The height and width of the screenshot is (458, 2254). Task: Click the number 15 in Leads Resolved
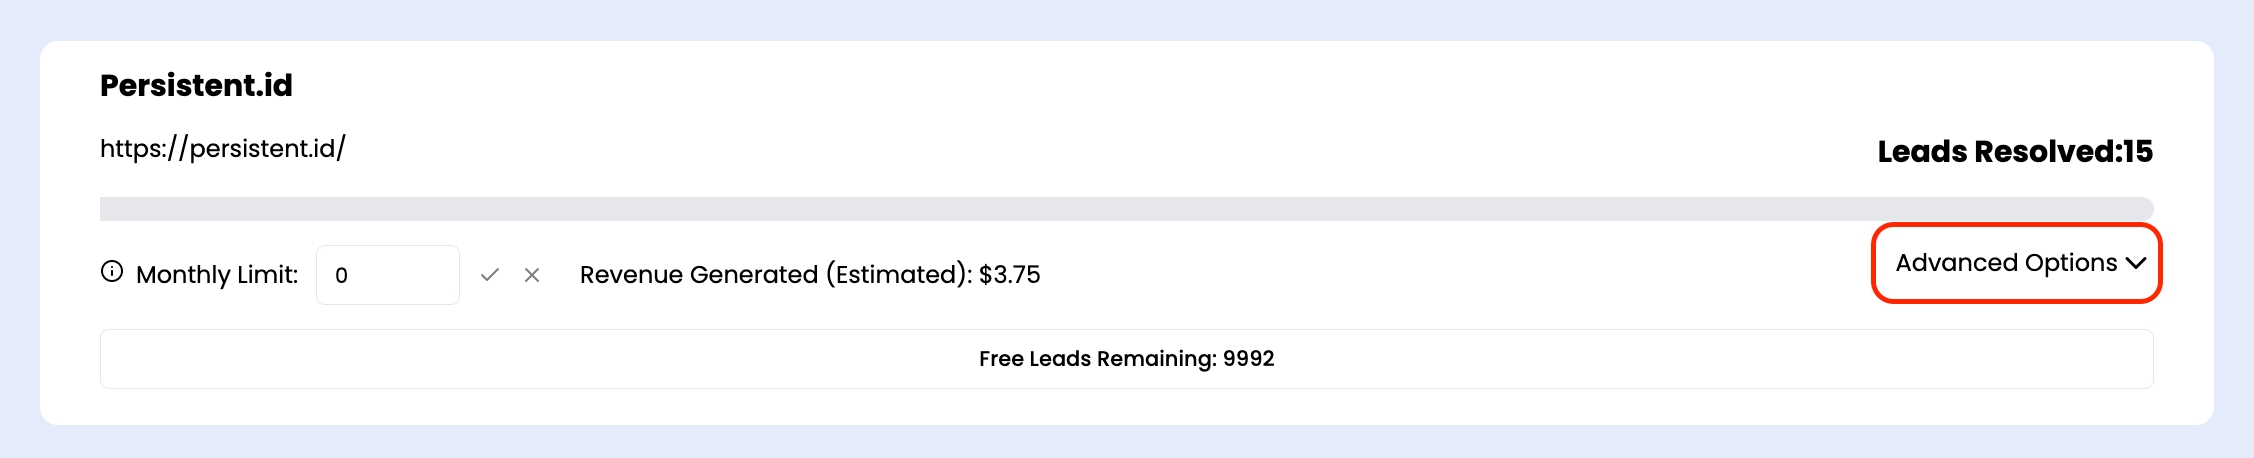2138,151
